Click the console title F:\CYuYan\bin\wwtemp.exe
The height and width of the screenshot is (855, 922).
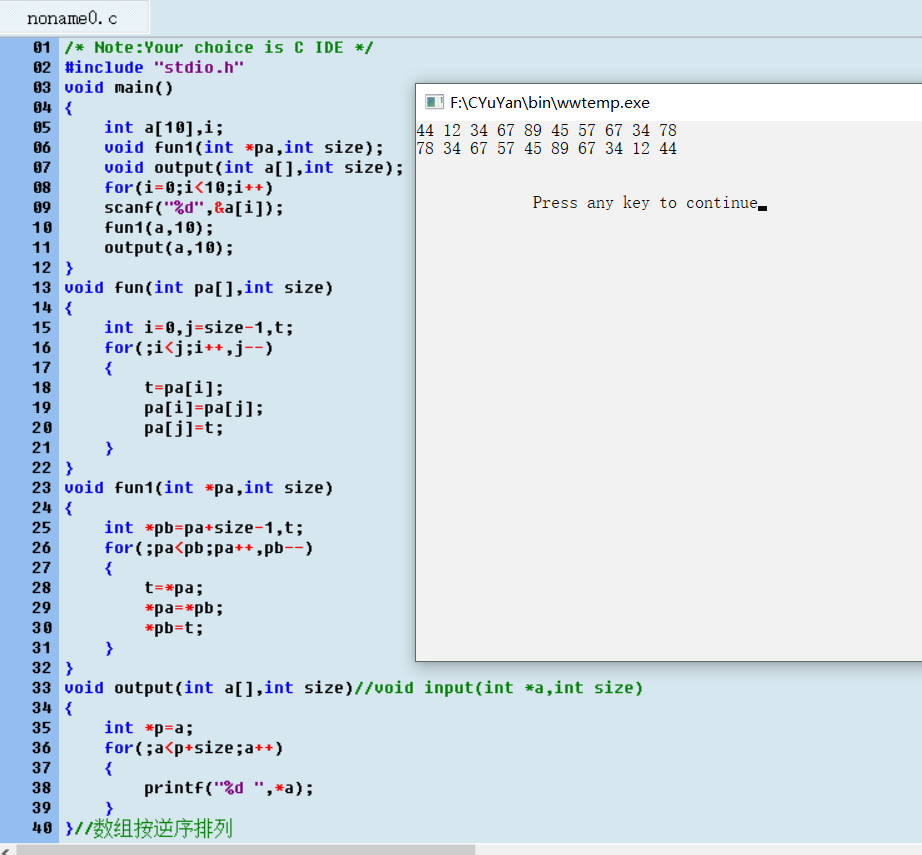tap(550, 103)
